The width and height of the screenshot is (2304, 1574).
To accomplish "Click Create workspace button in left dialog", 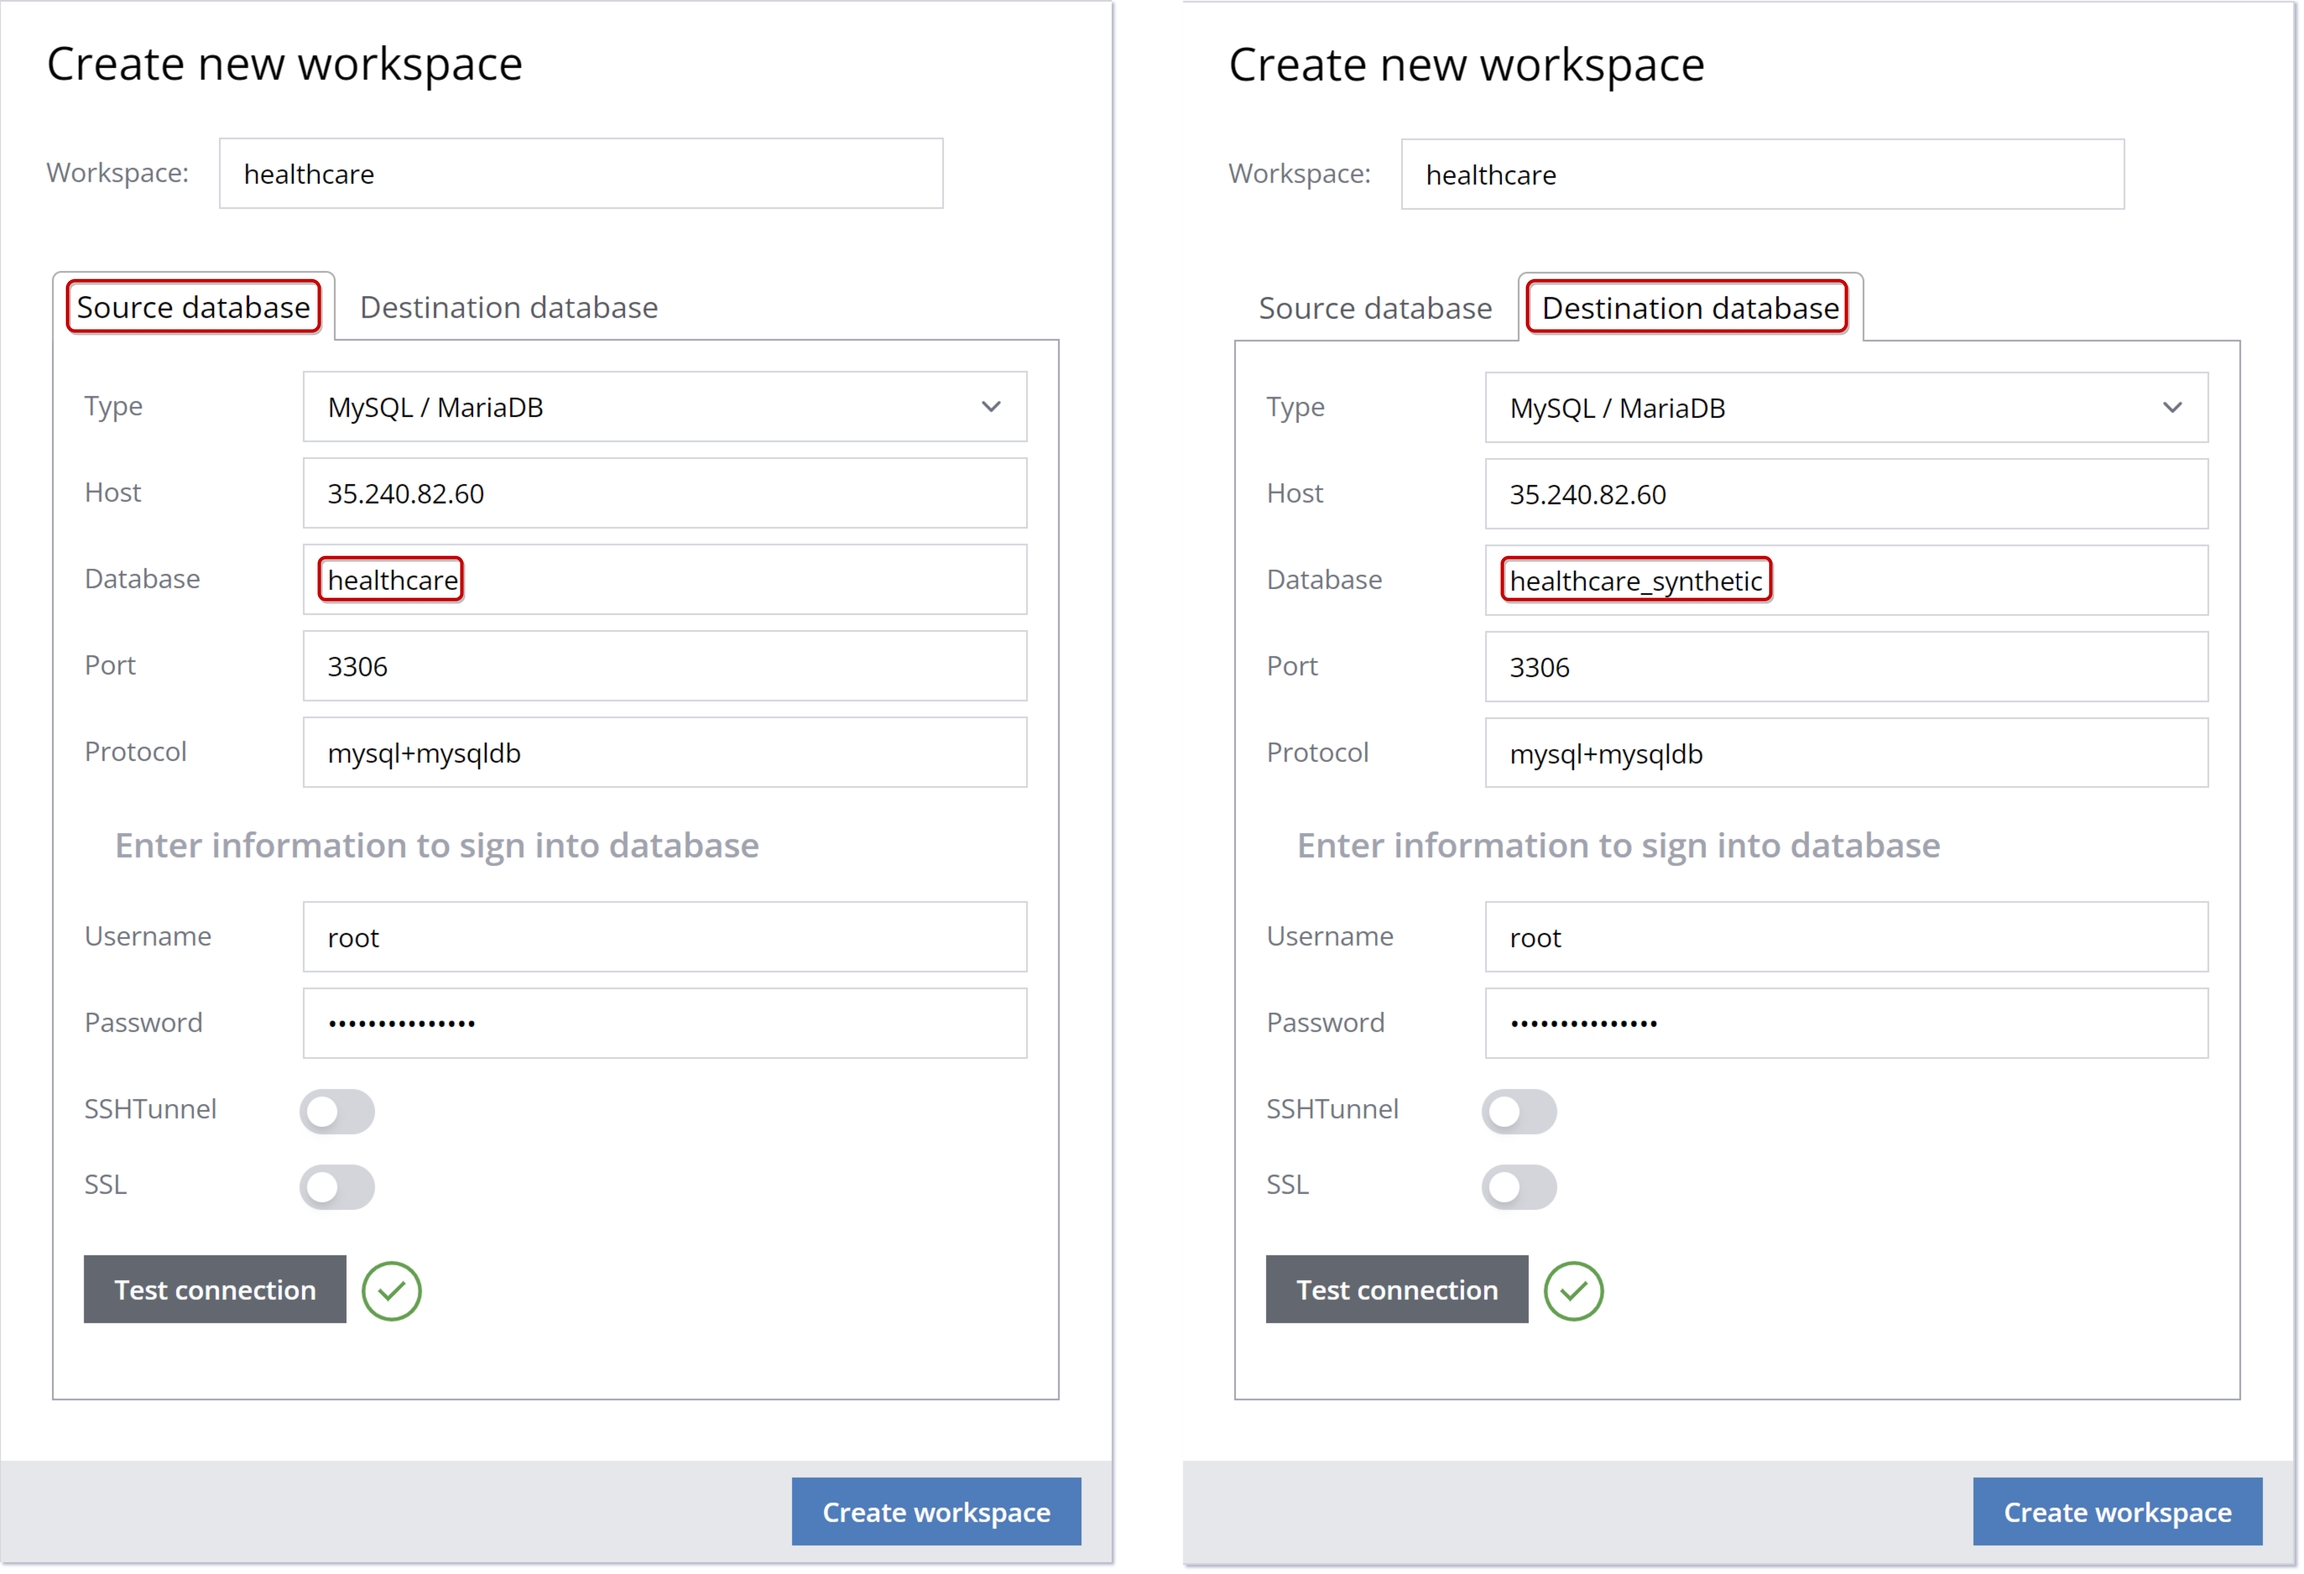I will click(936, 1511).
